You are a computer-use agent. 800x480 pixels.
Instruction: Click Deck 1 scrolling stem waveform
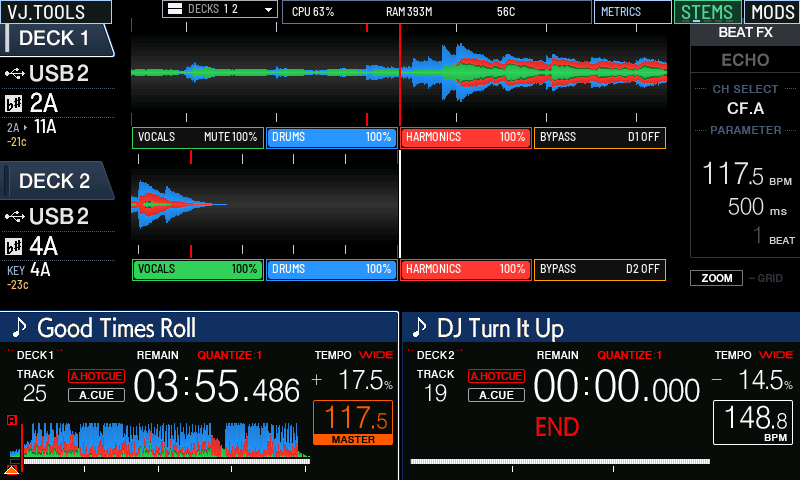[399, 73]
